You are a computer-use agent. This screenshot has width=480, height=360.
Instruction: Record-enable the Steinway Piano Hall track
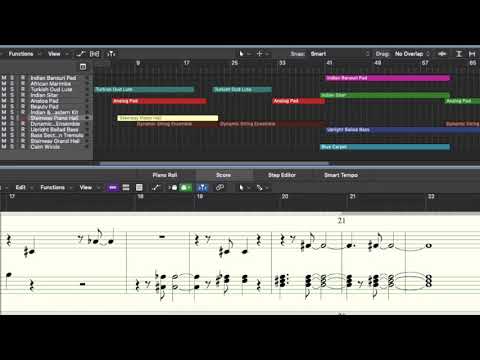coord(23,118)
